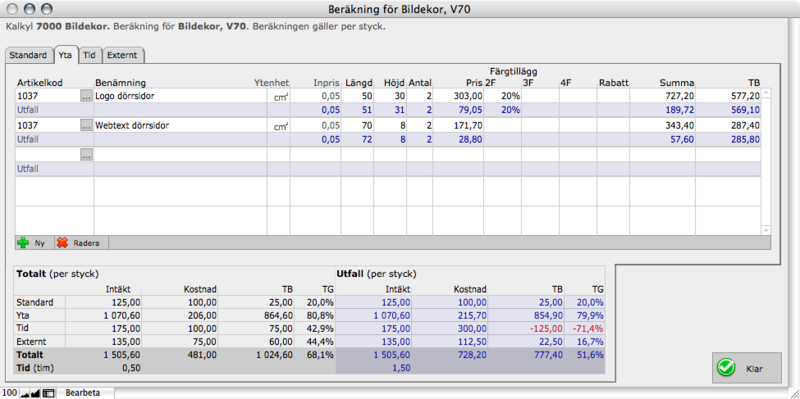This screenshot has width=800, height=399.
Task: Open article lookup for Logo dörrsidor row
Action: [87, 96]
